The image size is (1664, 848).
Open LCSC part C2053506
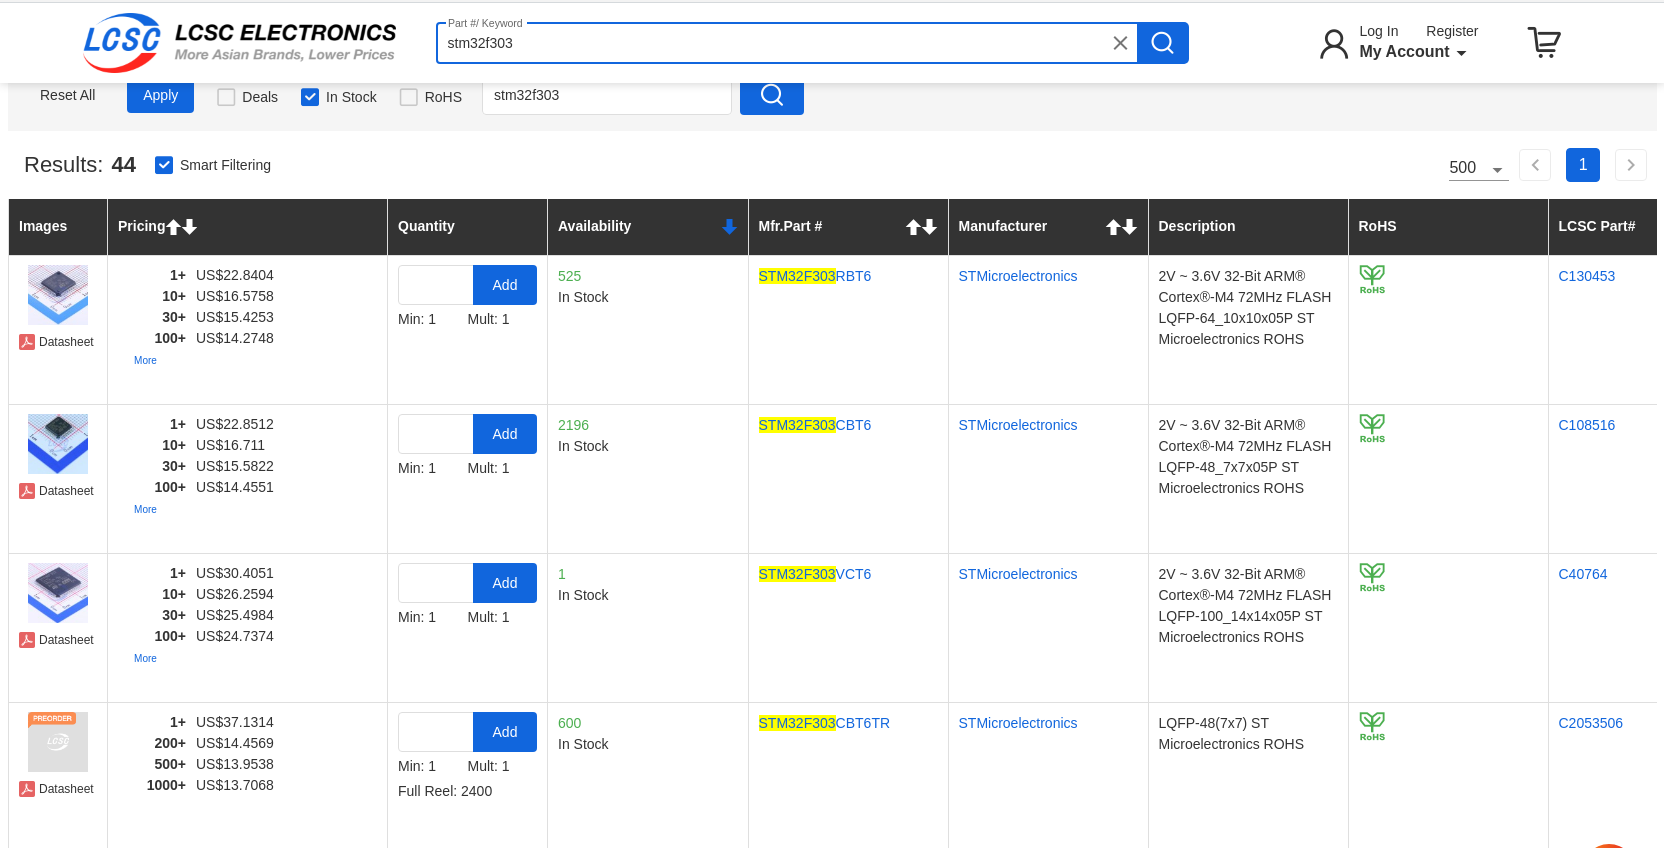tap(1590, 723)
